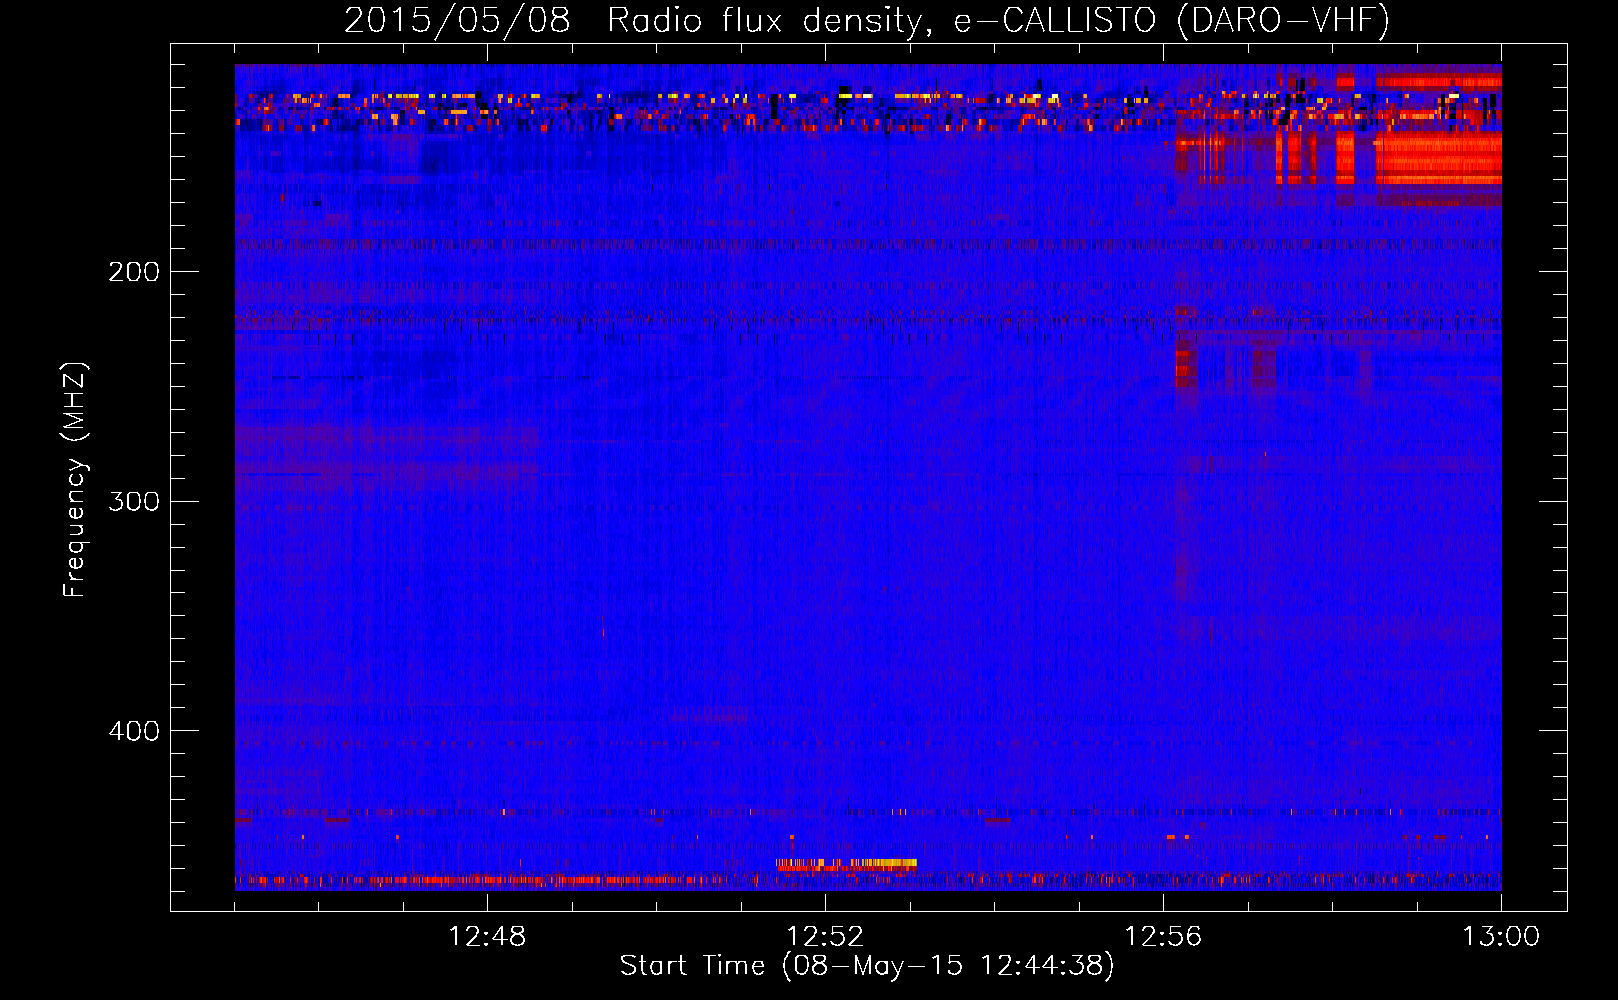Screen dimensions: 1618x1000
Task: Select the "12:48" time tick label
Action: coord(487,937)
